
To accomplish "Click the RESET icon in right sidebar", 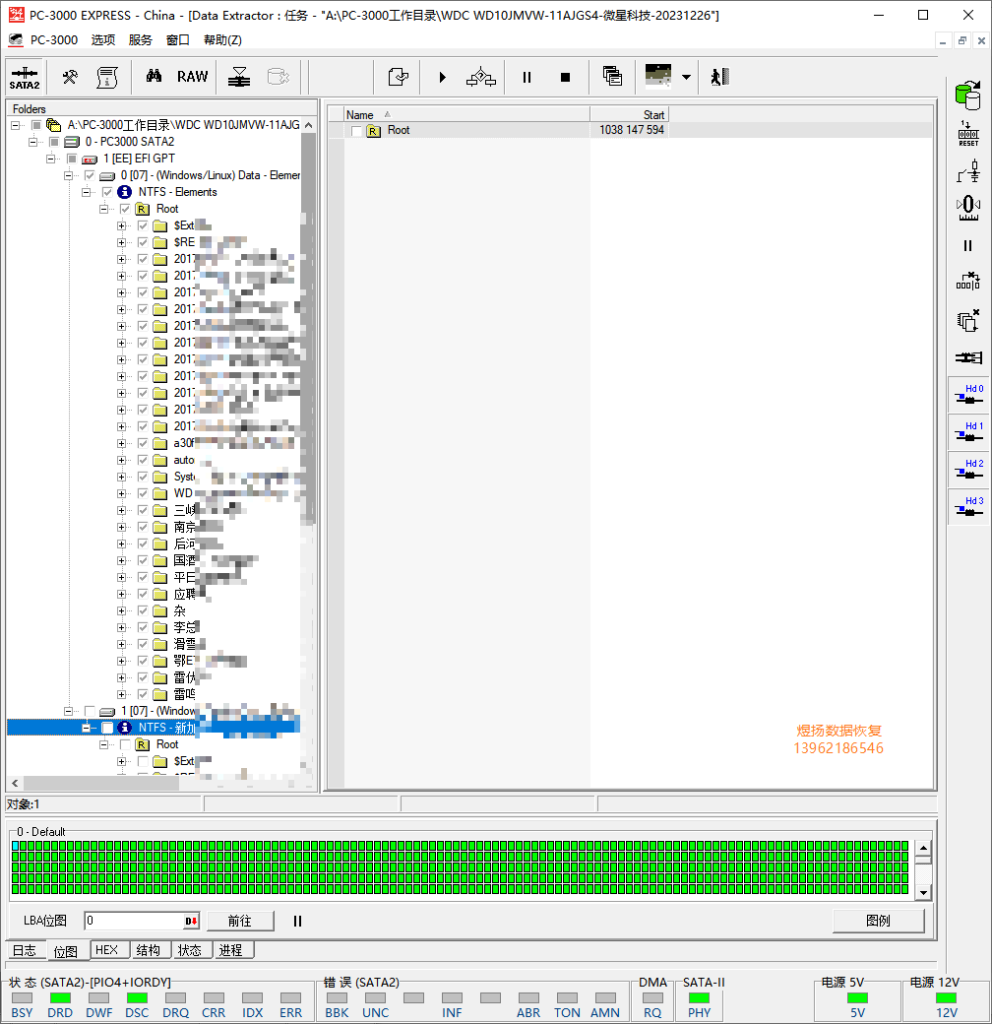I will pyautogui.click(x=968, y=134).
